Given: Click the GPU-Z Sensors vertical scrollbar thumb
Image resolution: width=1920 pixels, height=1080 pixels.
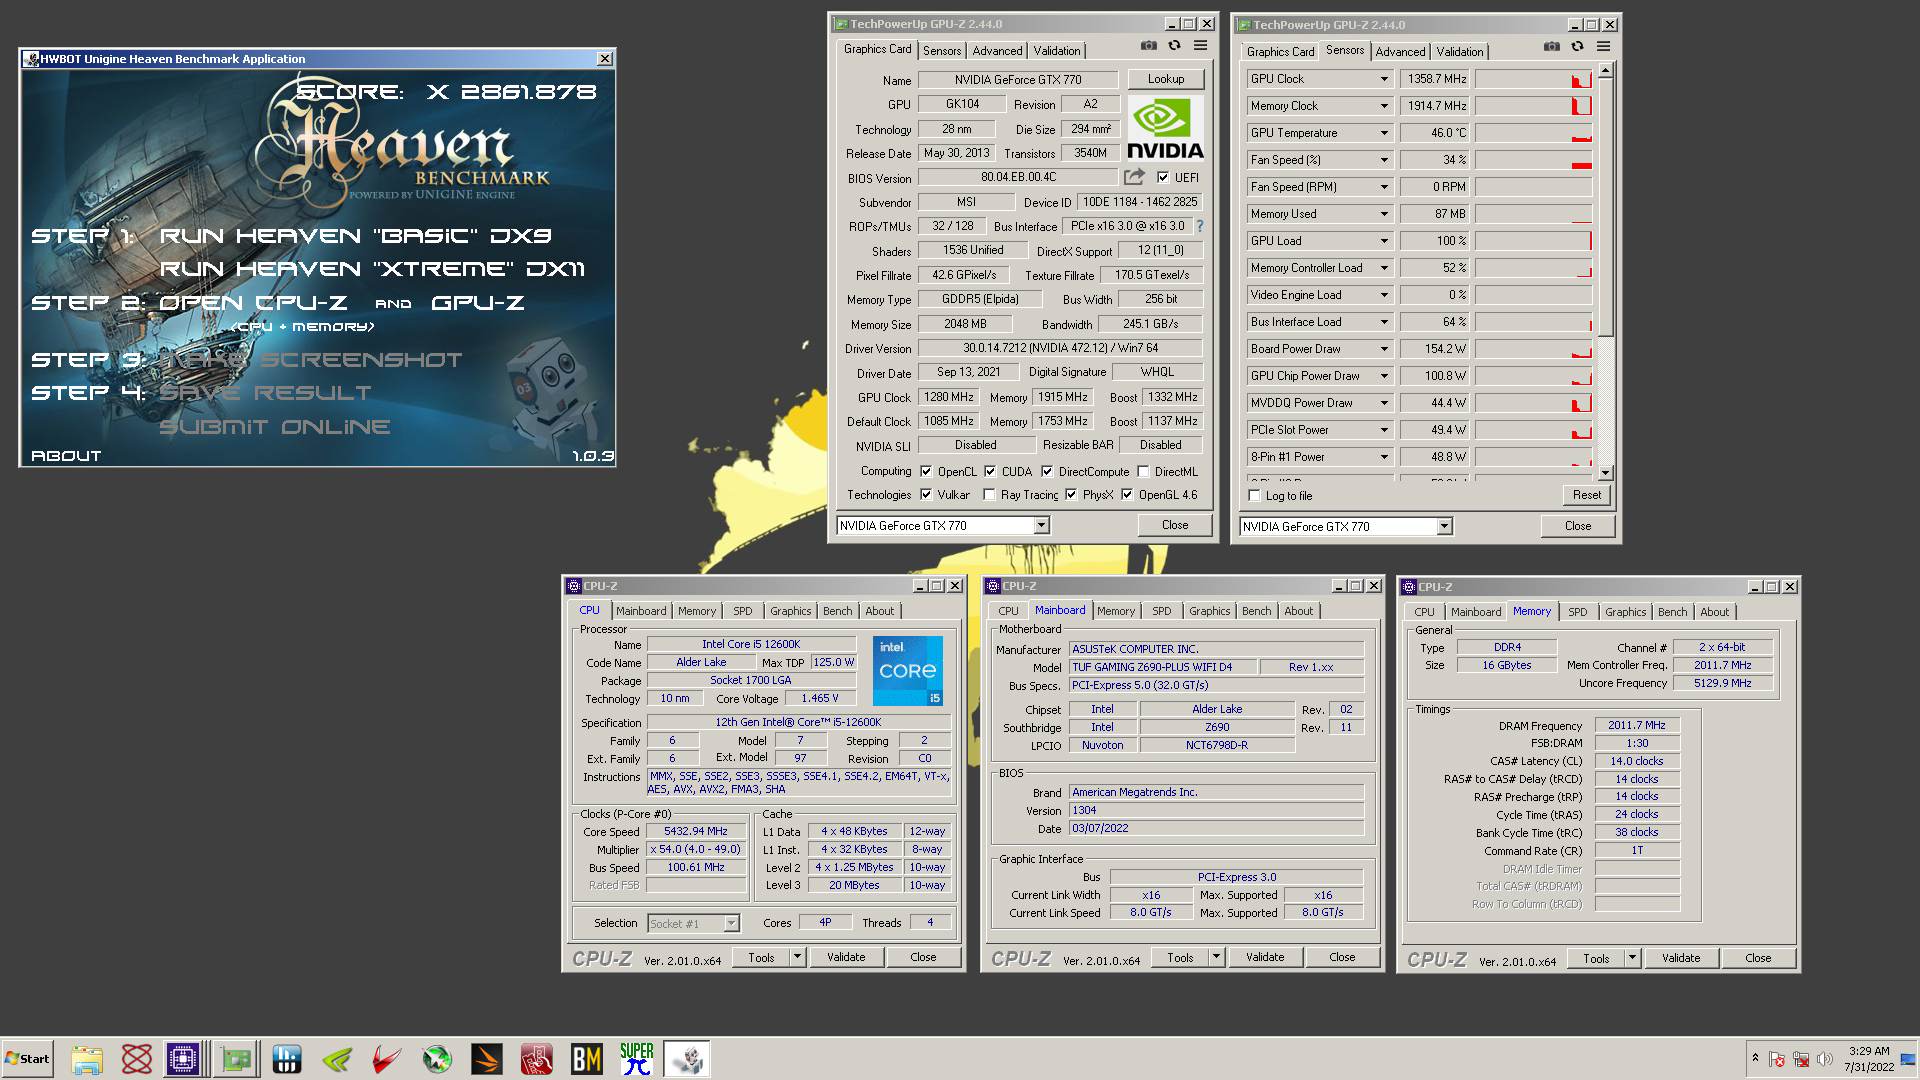Looking at the screenshot, I should pyautogui.click(x=1605, y=207).
